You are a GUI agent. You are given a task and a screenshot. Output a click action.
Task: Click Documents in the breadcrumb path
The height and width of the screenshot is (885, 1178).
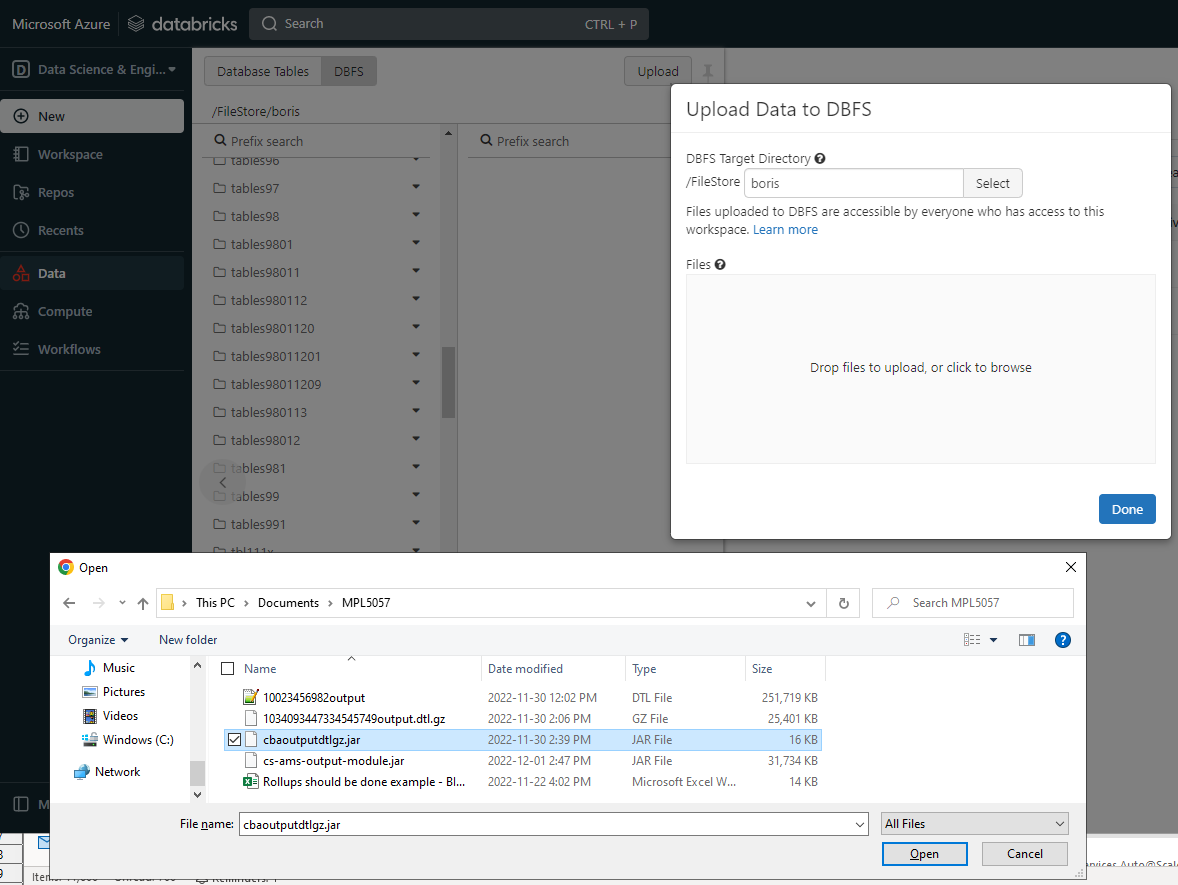click(x=288, y=603)
